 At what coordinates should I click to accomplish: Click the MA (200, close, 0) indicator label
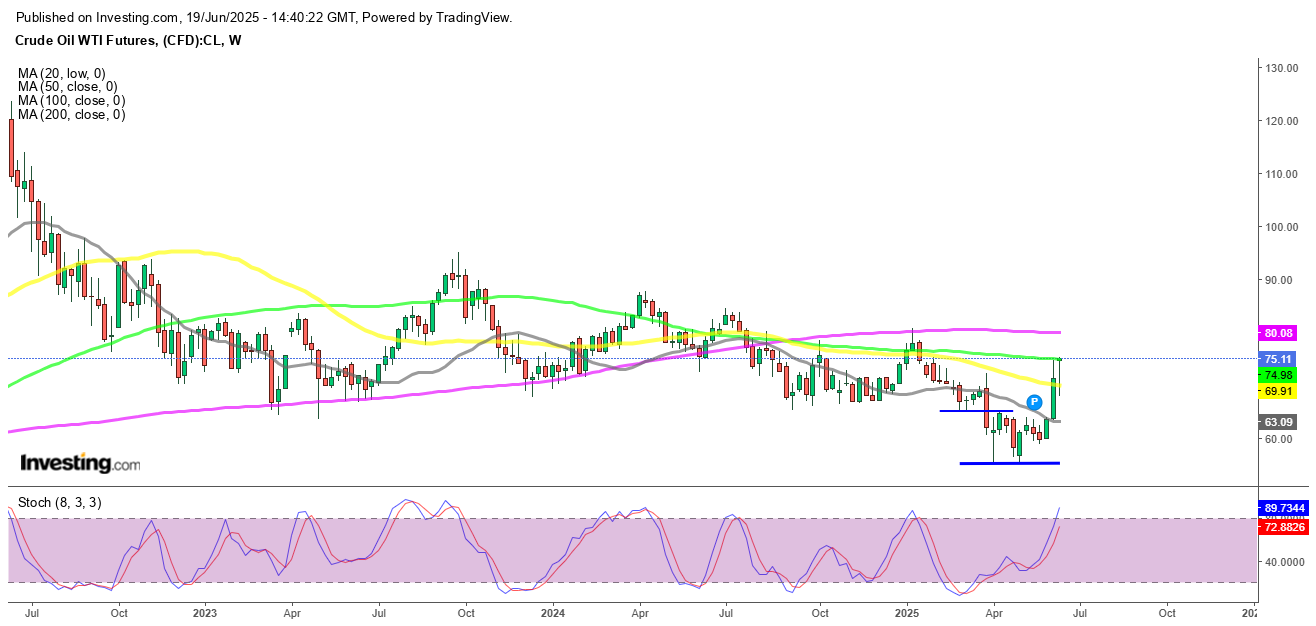(x=71, y=115)
